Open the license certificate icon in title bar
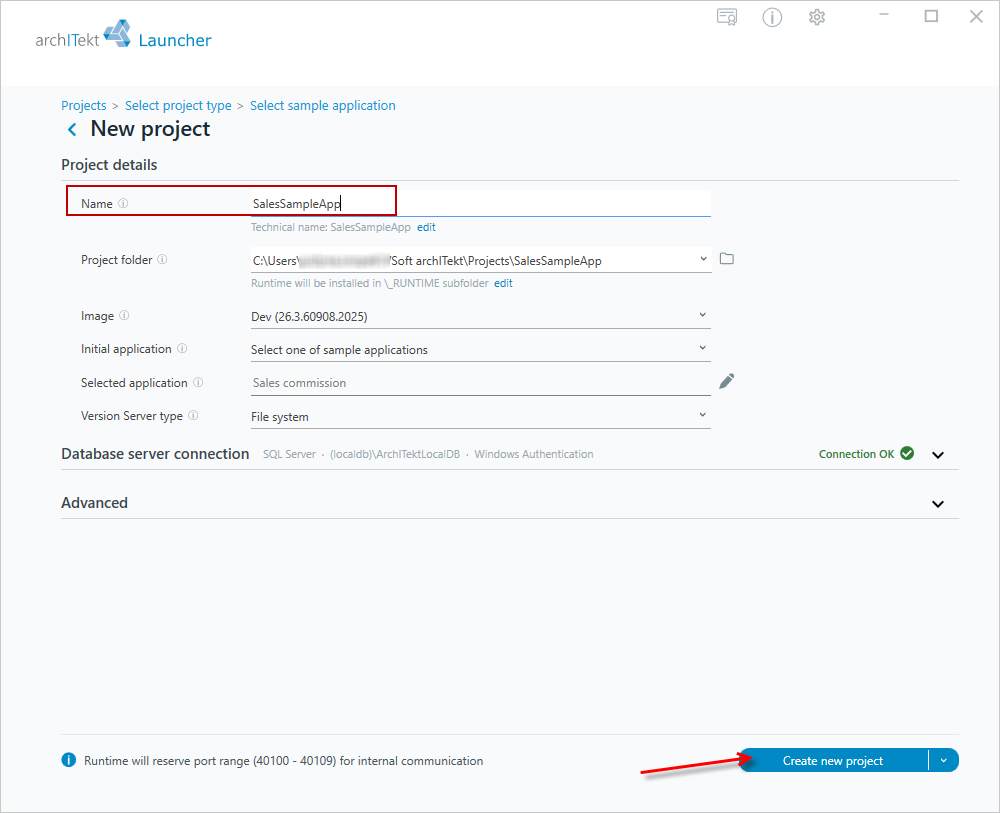This screenshot has width=1000, height=813. point(727,17)
